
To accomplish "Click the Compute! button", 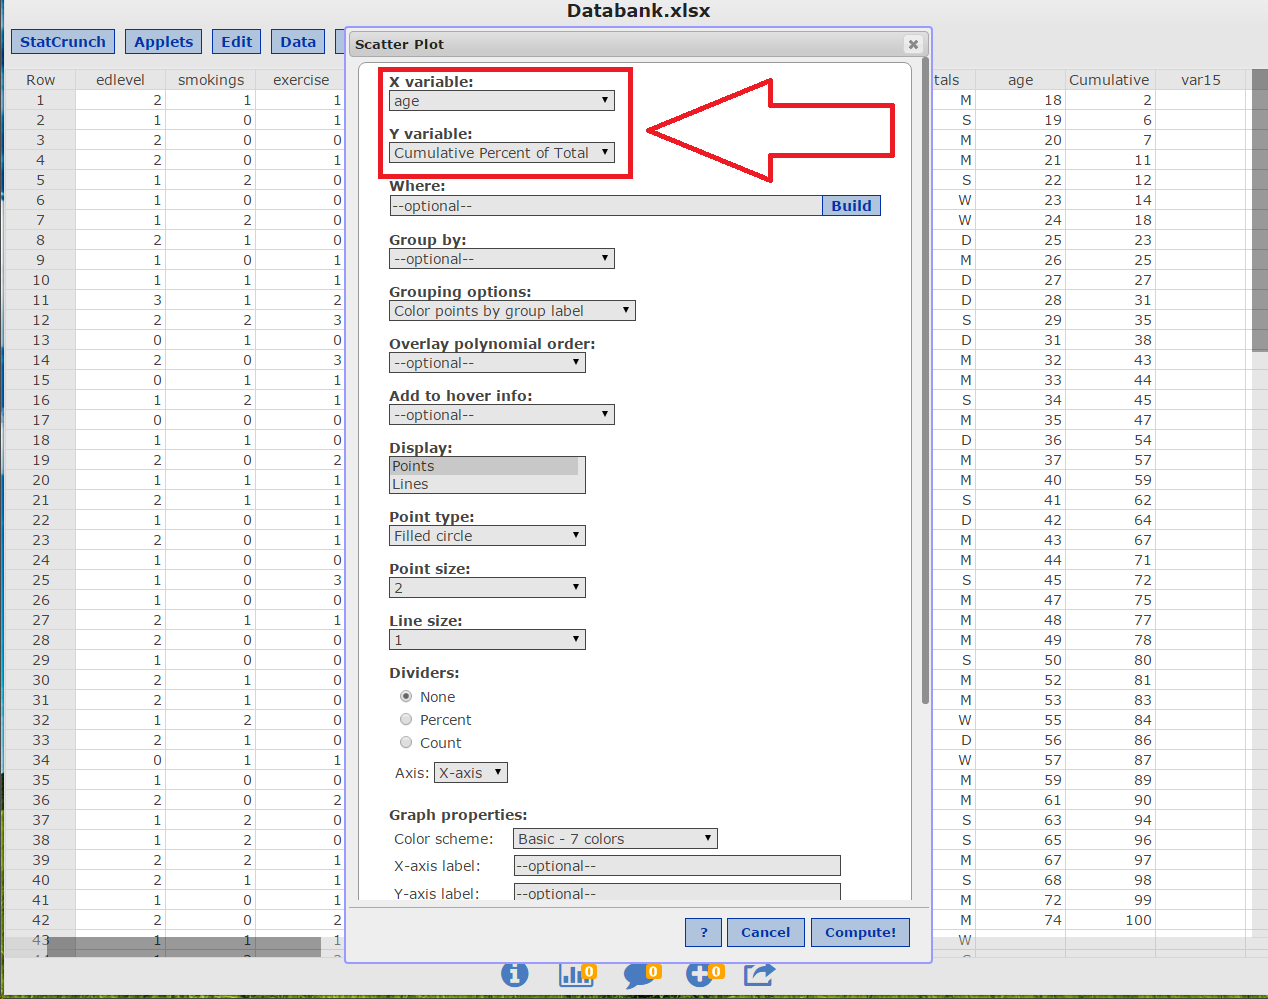I will tap(860, 932).
